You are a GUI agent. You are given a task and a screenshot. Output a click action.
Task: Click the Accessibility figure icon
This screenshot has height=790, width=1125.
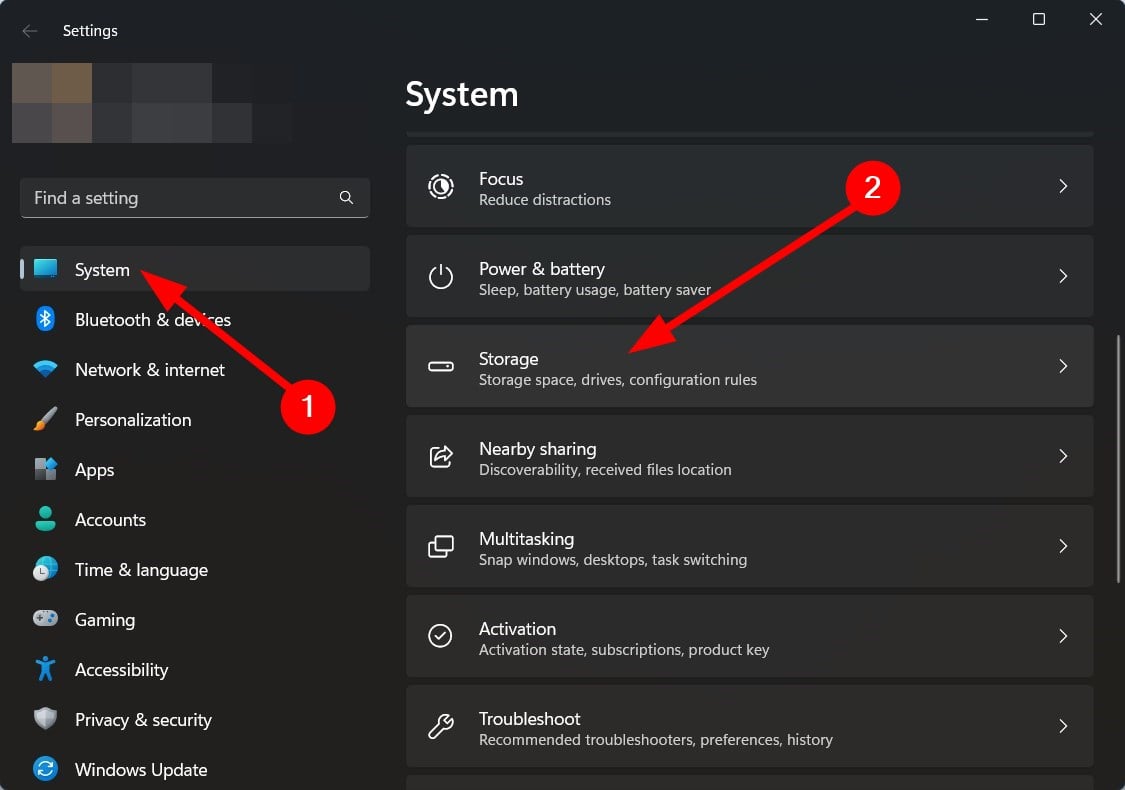coord(45,669)
